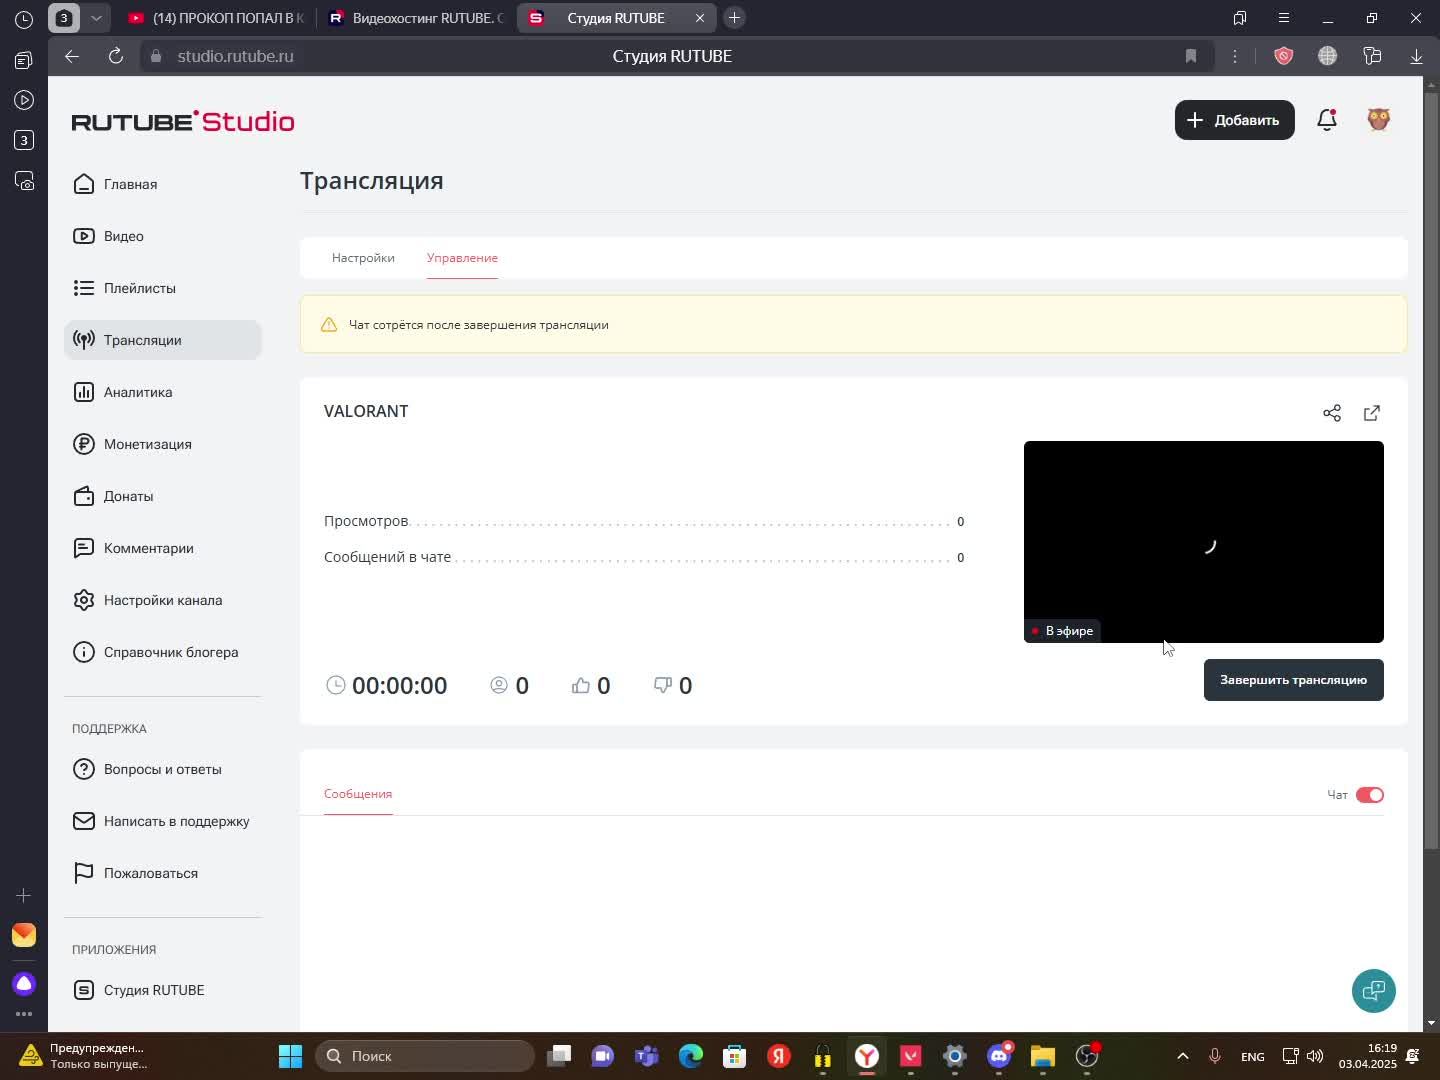The image size is (1440, 1080).
Task: Disable the chat toggle
Action: pos(1369,795)
